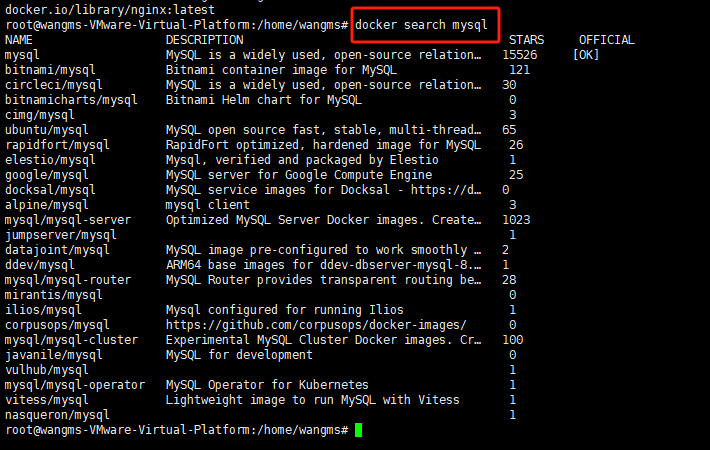Click the mysql/mysql-server entry name

click(68, 220)
